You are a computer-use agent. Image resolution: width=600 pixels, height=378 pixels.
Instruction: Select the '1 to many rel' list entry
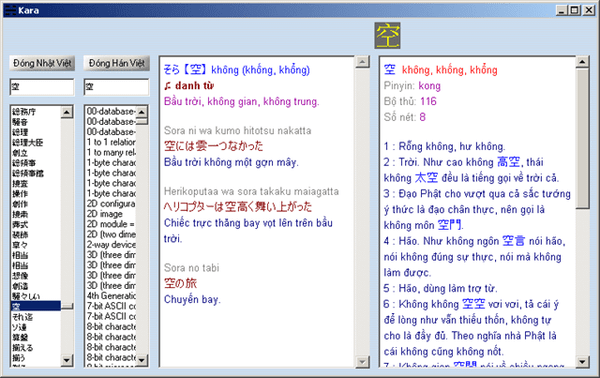111,153
